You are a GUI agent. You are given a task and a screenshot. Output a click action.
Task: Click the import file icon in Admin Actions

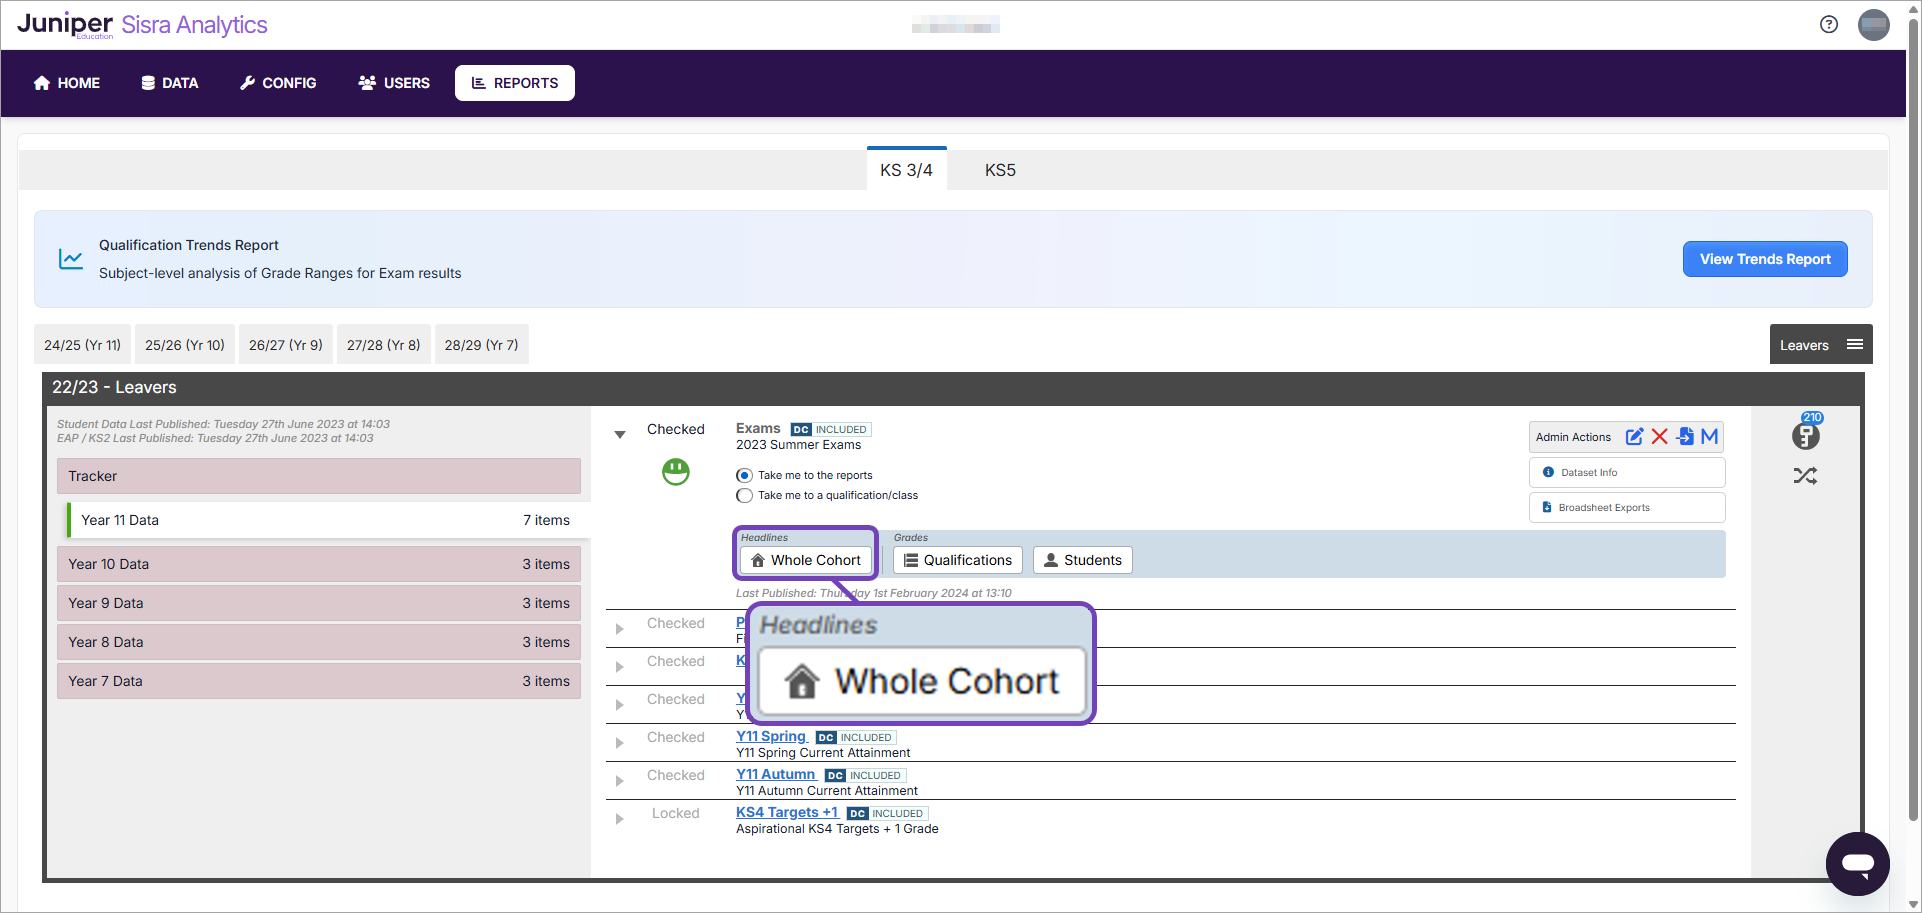pyautogui.click(x=1685, y=437)
